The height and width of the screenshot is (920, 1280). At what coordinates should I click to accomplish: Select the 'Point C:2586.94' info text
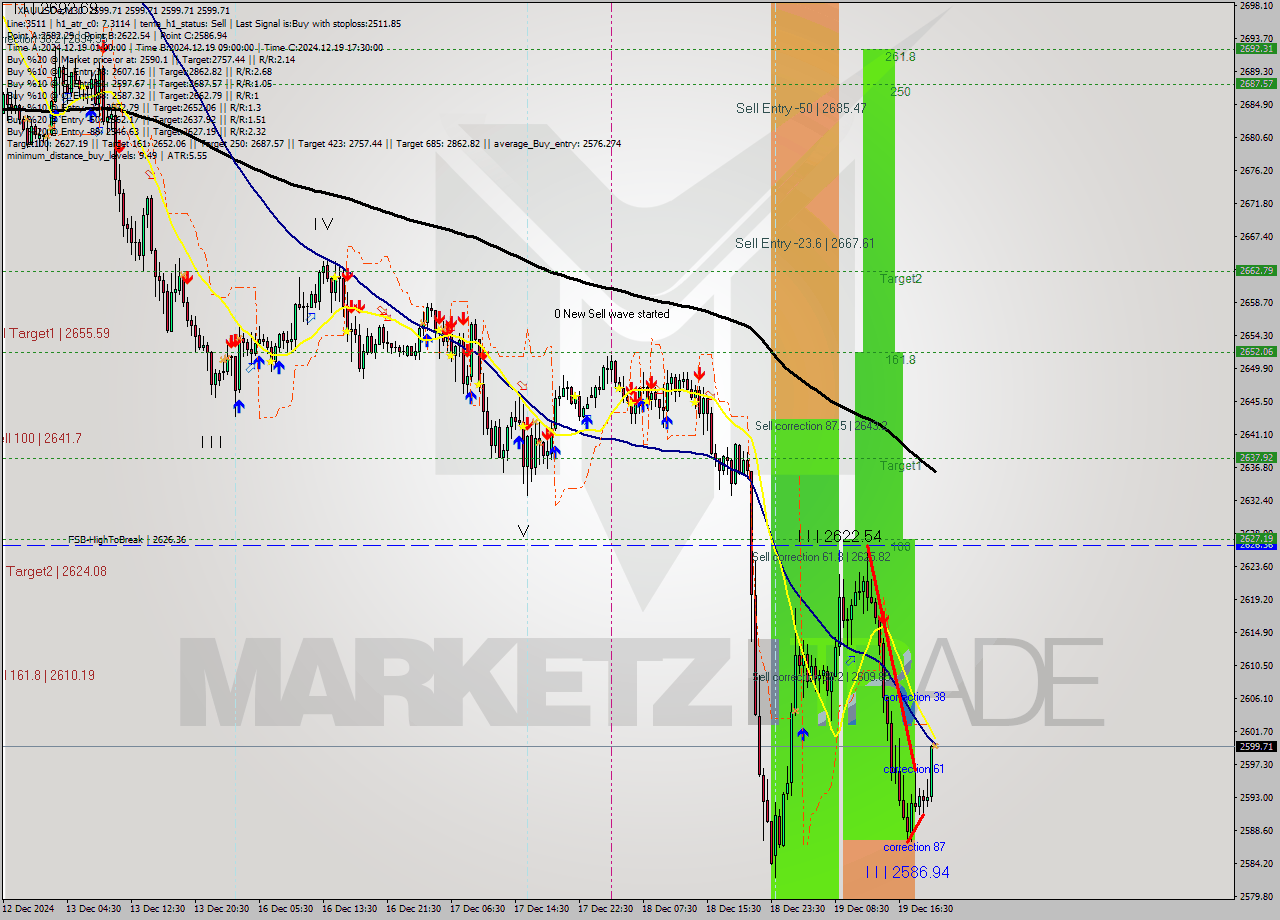tap(193, 35)
